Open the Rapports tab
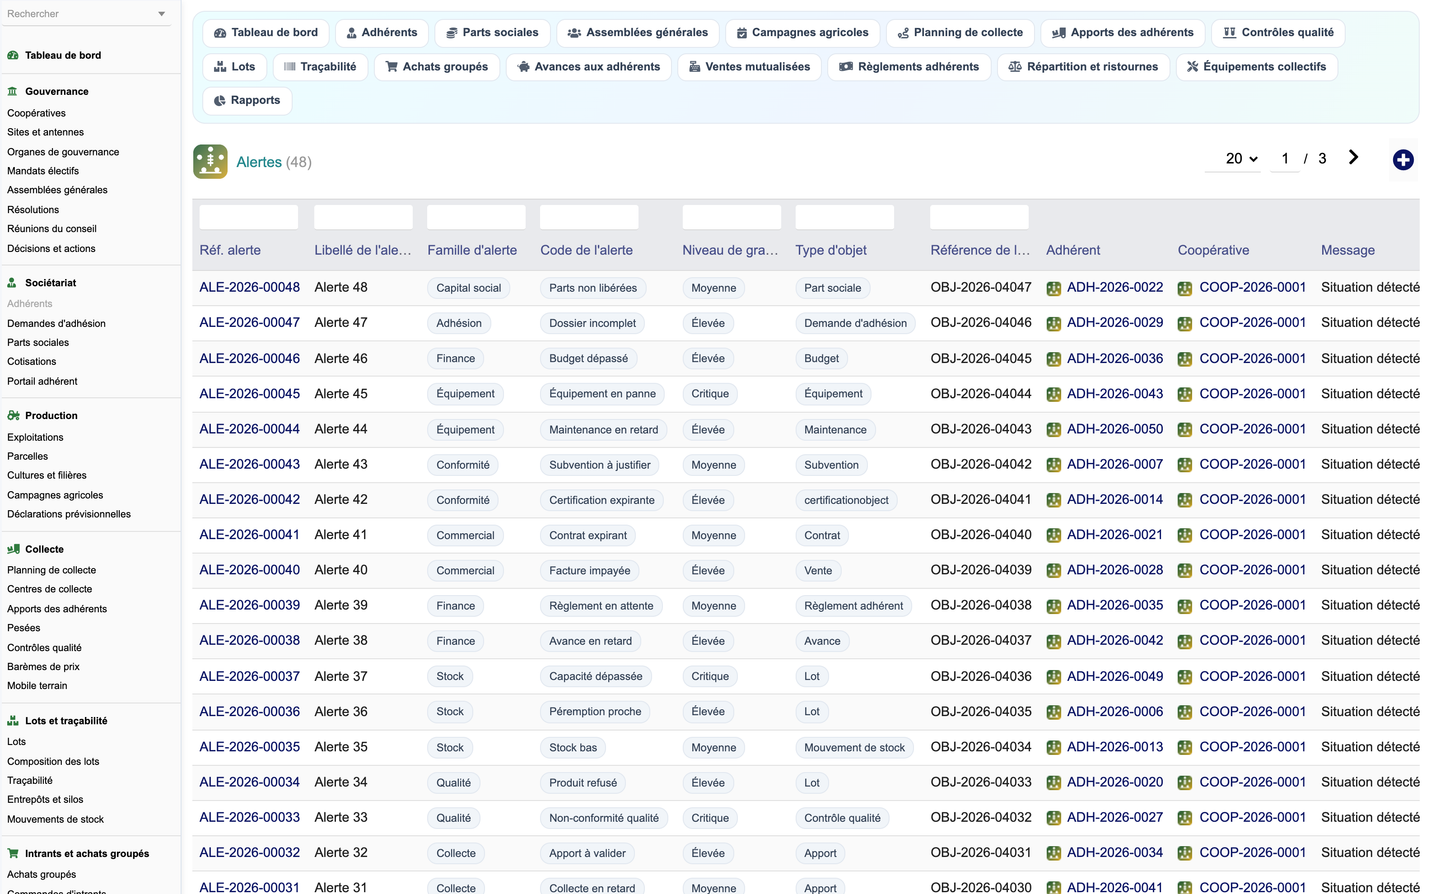The width and height of the screenshot is (1445, 894). [x=247, y=100]
